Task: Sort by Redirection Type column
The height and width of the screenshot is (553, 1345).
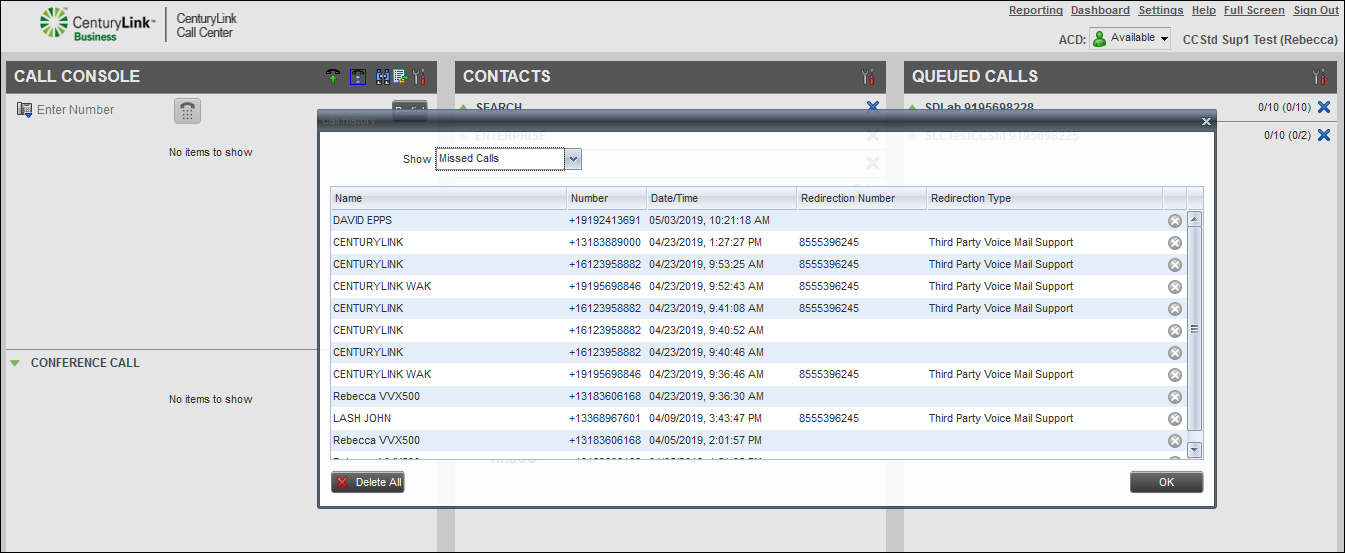Action: click(1045, 198)
